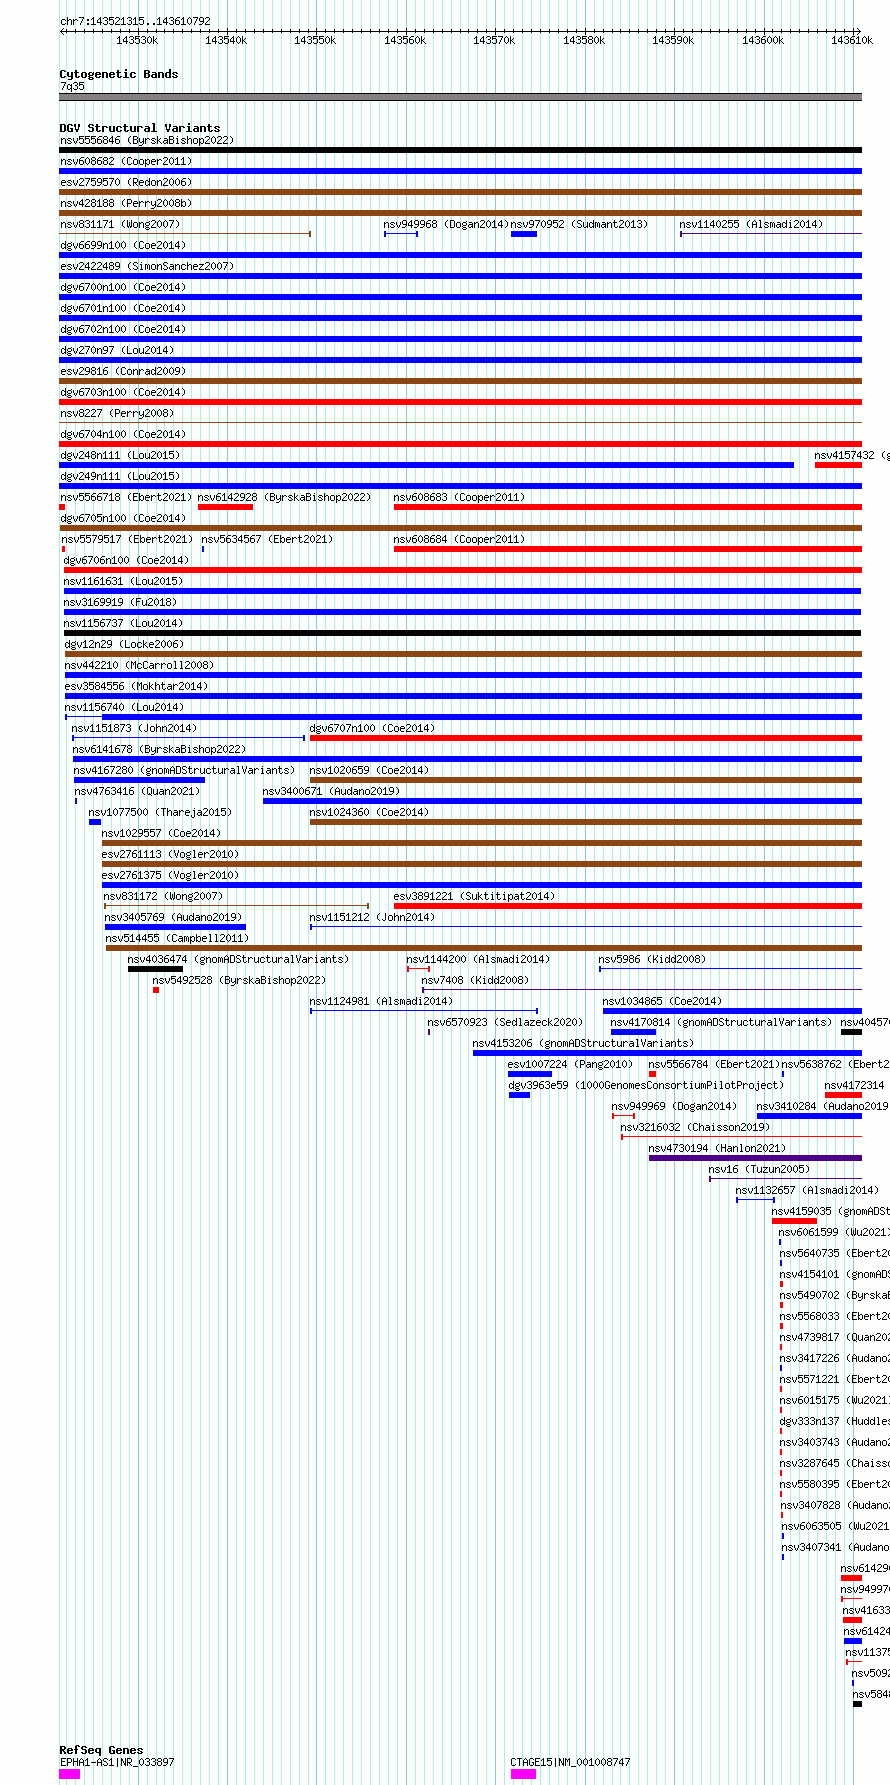The width and height of the screenshot is (890, 1785).
Task: Click nsv16 (Tuzun2005) label
Action: (759, 1169)
